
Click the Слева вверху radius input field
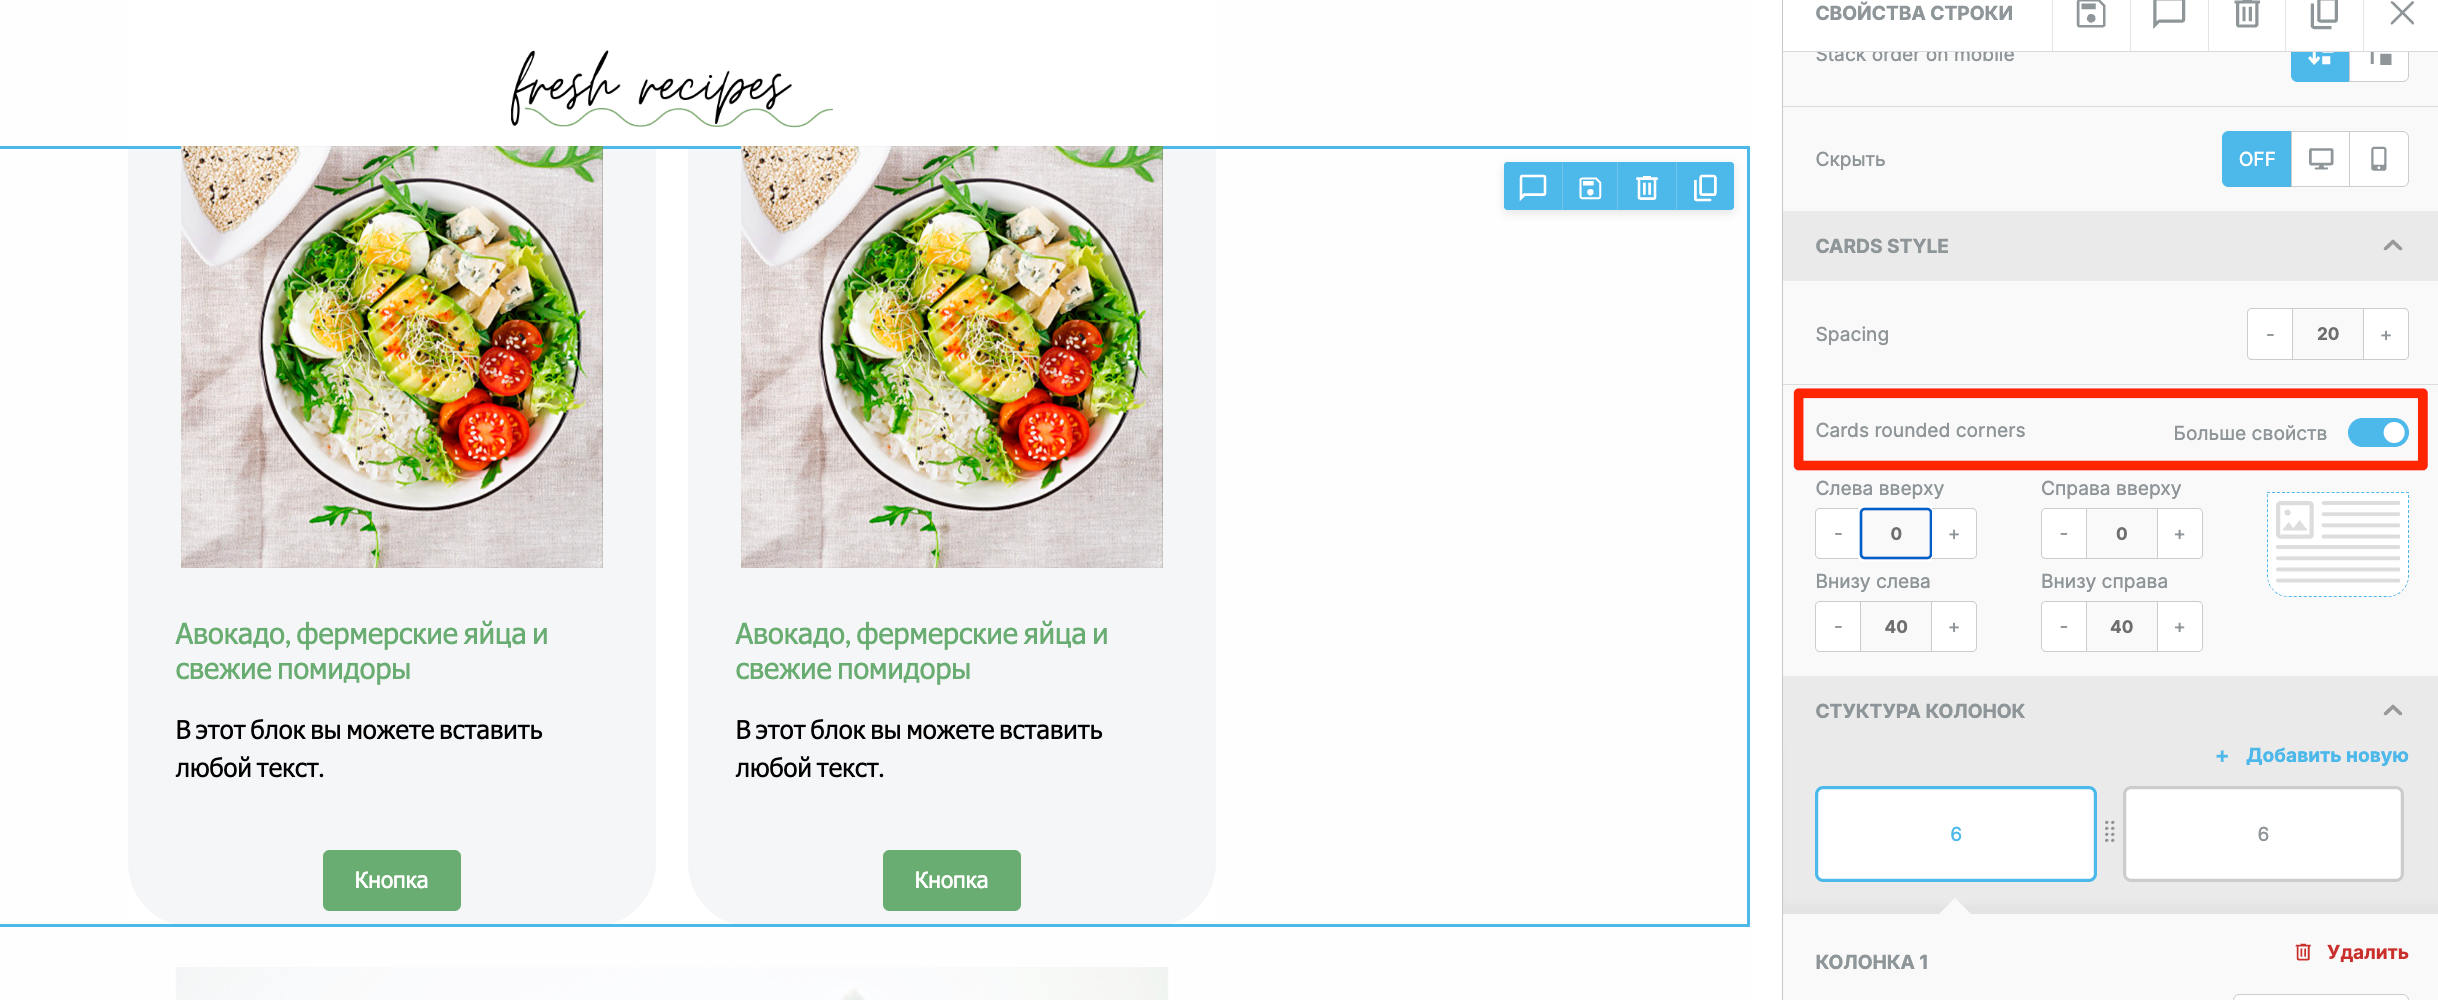click(1895, 533)
